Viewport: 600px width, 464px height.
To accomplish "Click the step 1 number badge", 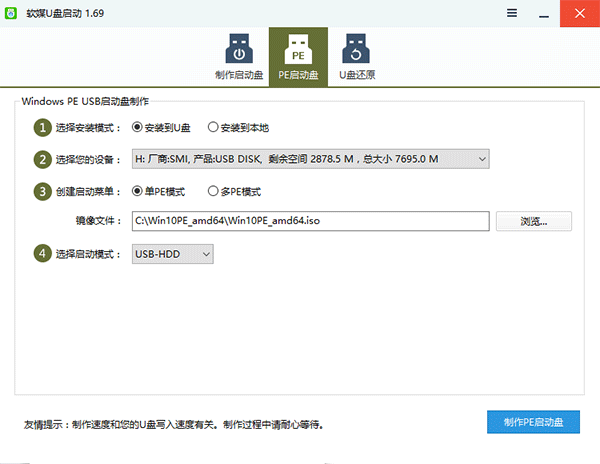I will [42, 127].
